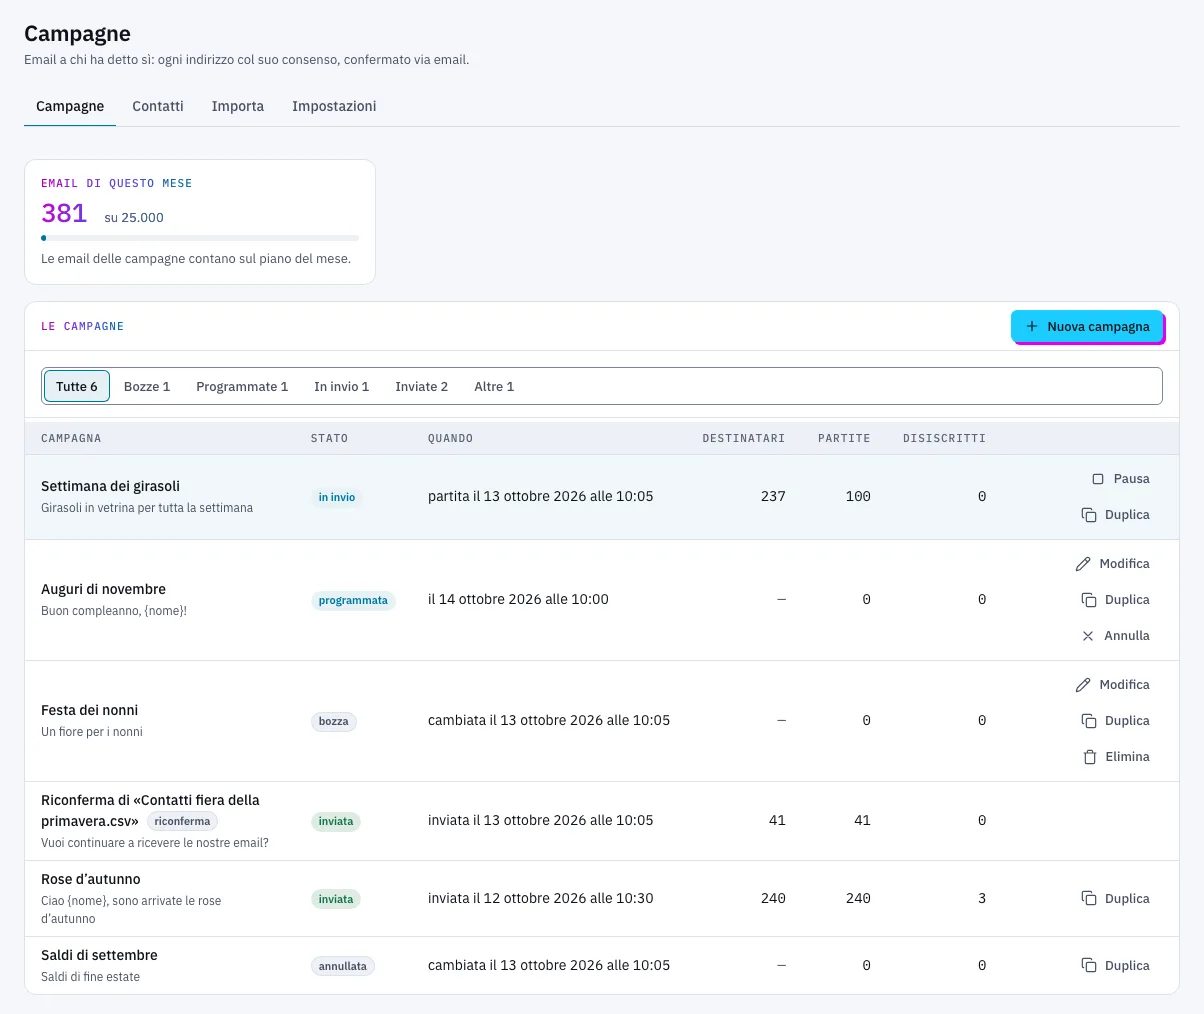Viewport: 1204px width, 1014px height.
Task: Click the 'annullata' status badge
Action: (x=343, y=967)
